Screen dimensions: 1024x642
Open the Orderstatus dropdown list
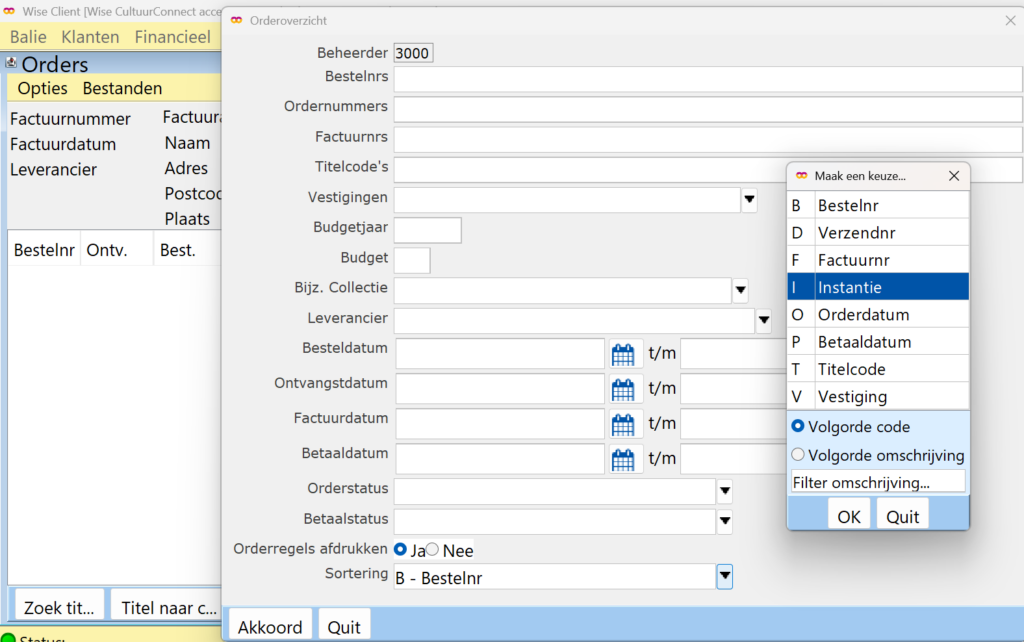point(725,492)
